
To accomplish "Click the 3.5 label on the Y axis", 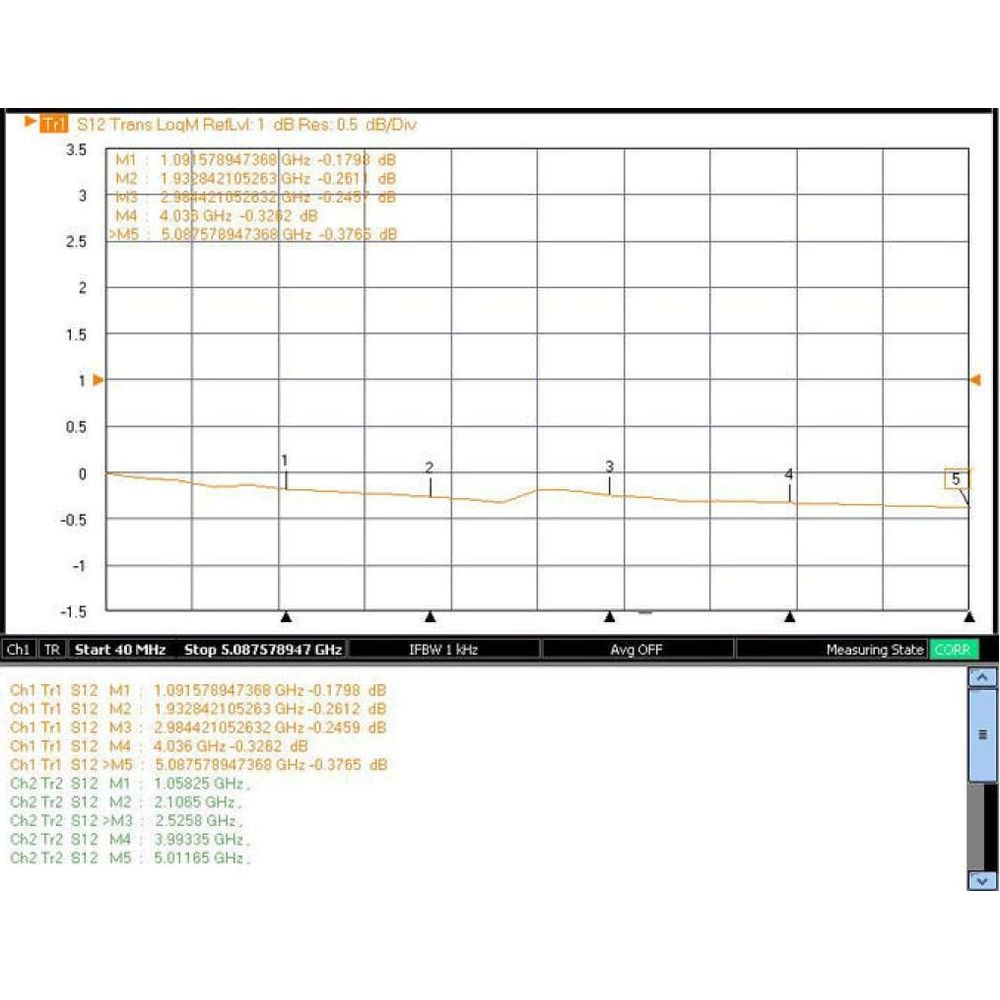I will tap(76, 150).
